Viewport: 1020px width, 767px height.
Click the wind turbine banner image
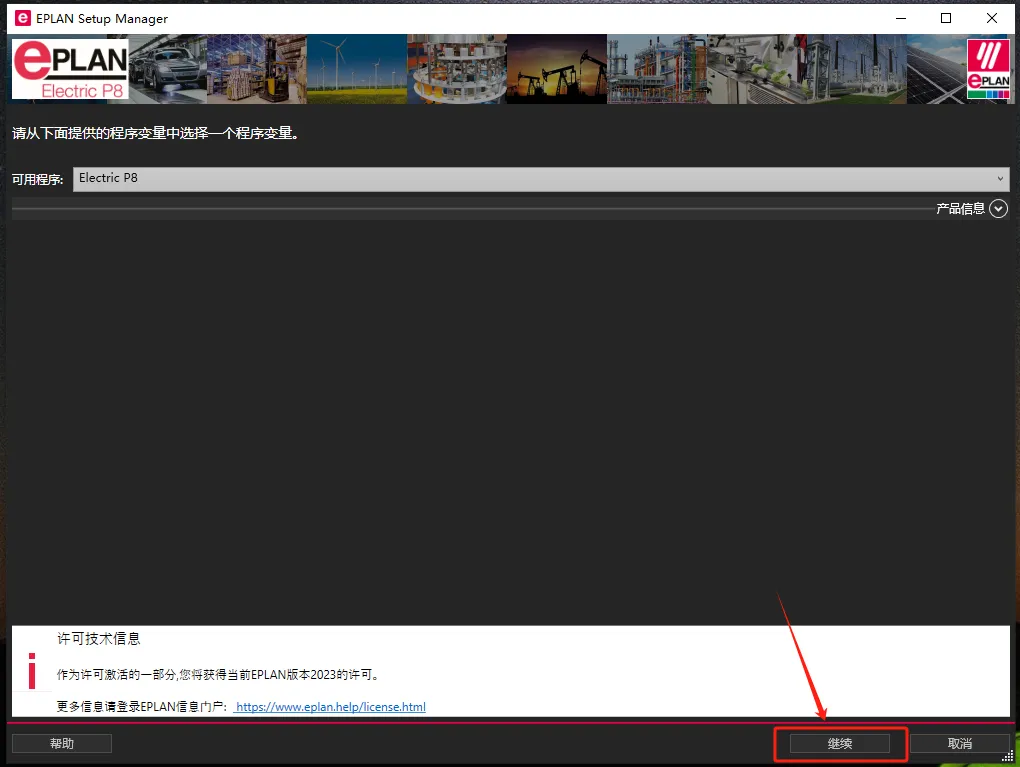point(356,69)
